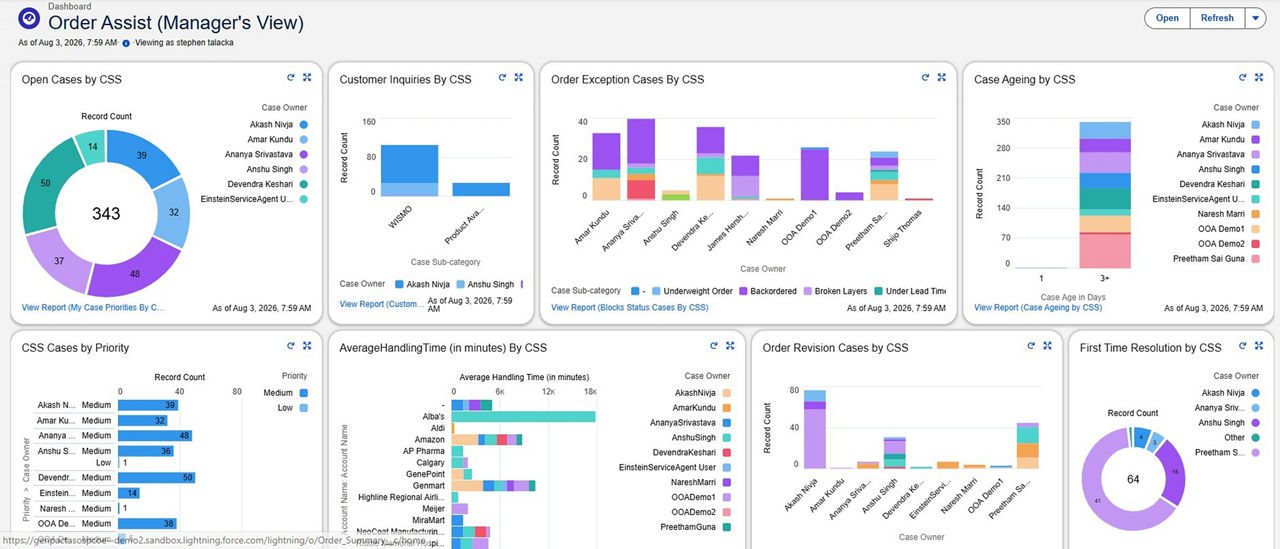Click the Devendra Medium bar showing 50
The image size is (1280, 549).
coord(156,478)
